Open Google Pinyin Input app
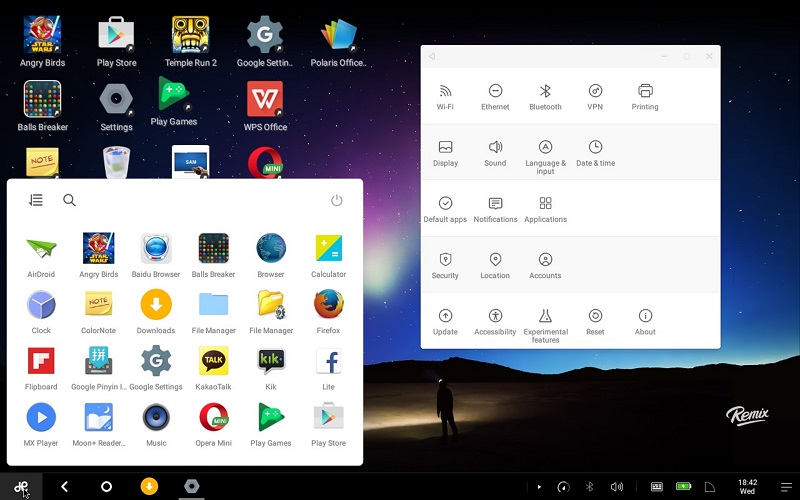Viewport: 800px width, 500px height. pyautogui.click(x=98, y=367)
